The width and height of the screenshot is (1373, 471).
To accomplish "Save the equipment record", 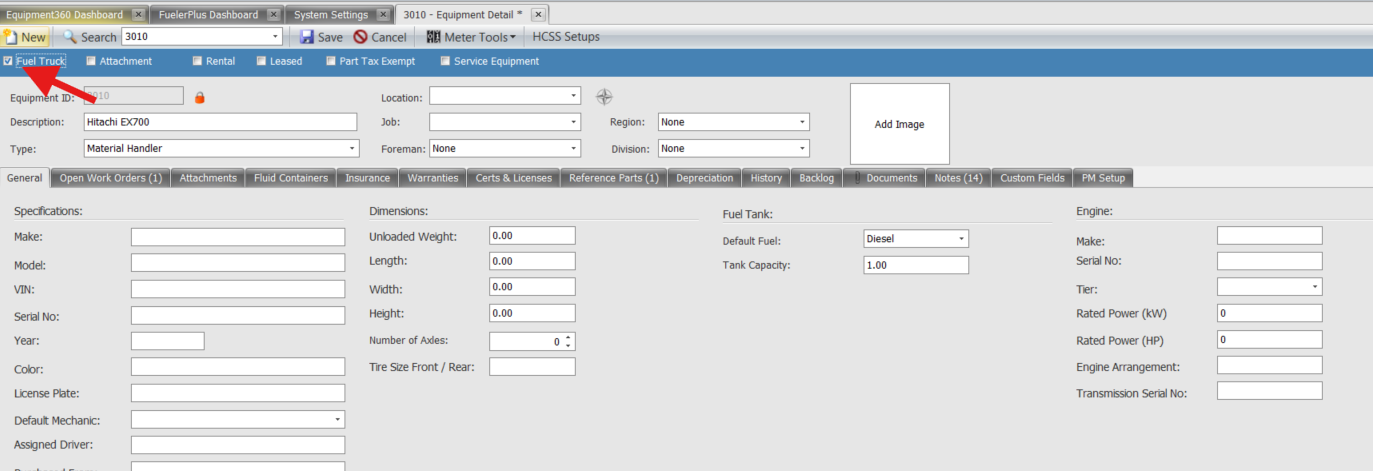I will click(321, 37).
